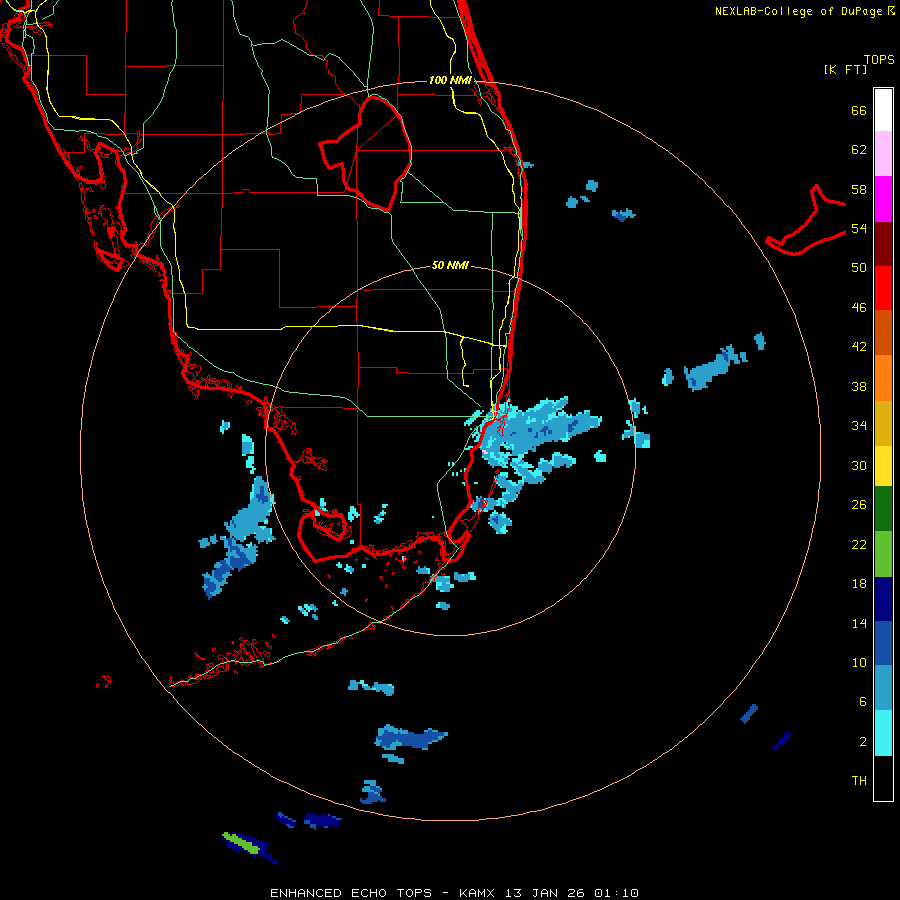900x900 pixels.
Task: Click legend value "62"
Action: pyautogui.click(x=859, y=150)
